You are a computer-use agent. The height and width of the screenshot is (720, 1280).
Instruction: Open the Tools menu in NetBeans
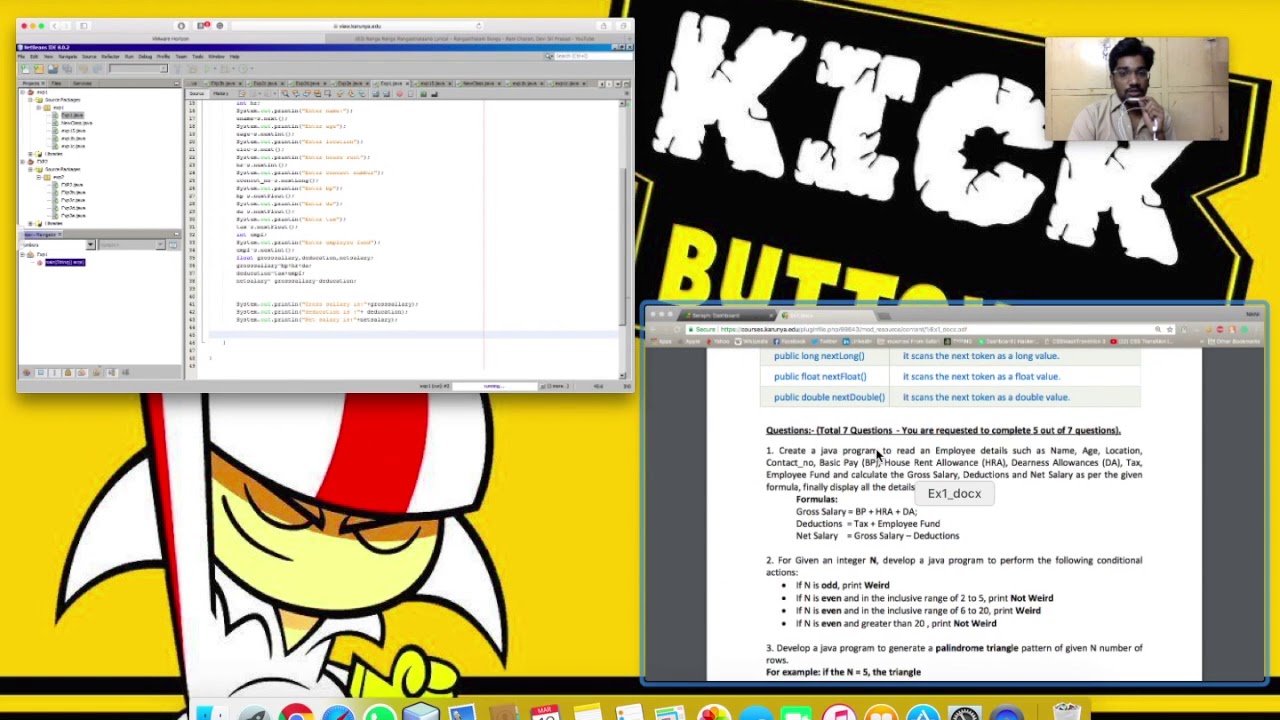point(198,57)
